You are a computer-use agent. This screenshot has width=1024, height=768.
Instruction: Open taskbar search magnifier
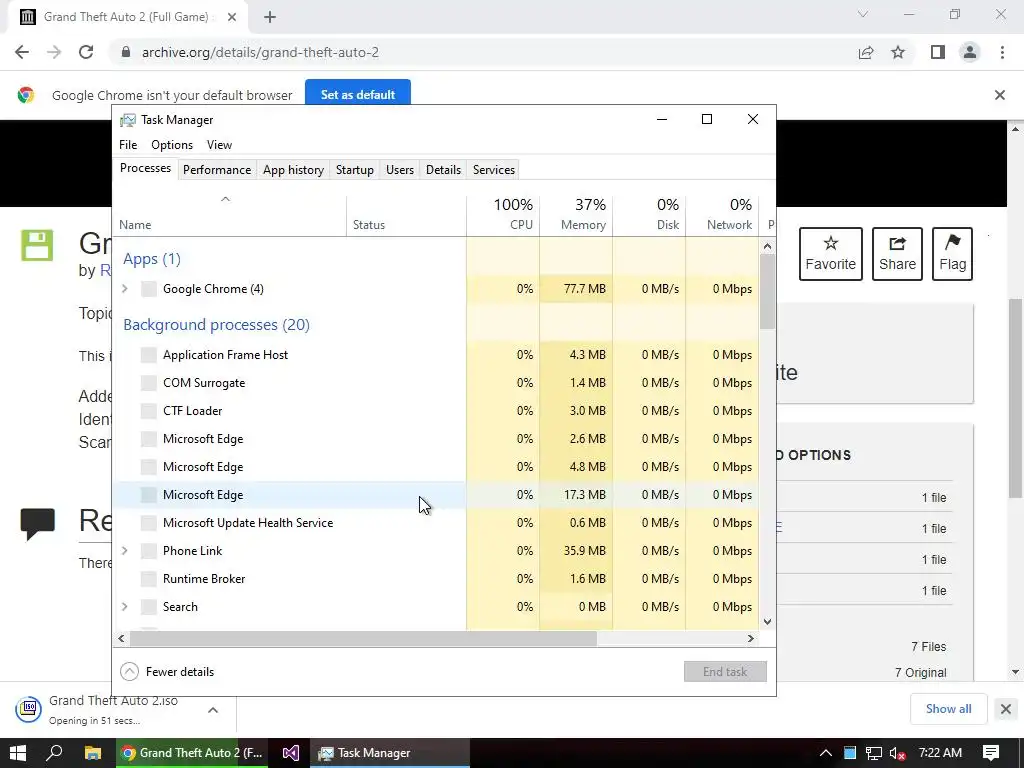[x=55, y=753]
